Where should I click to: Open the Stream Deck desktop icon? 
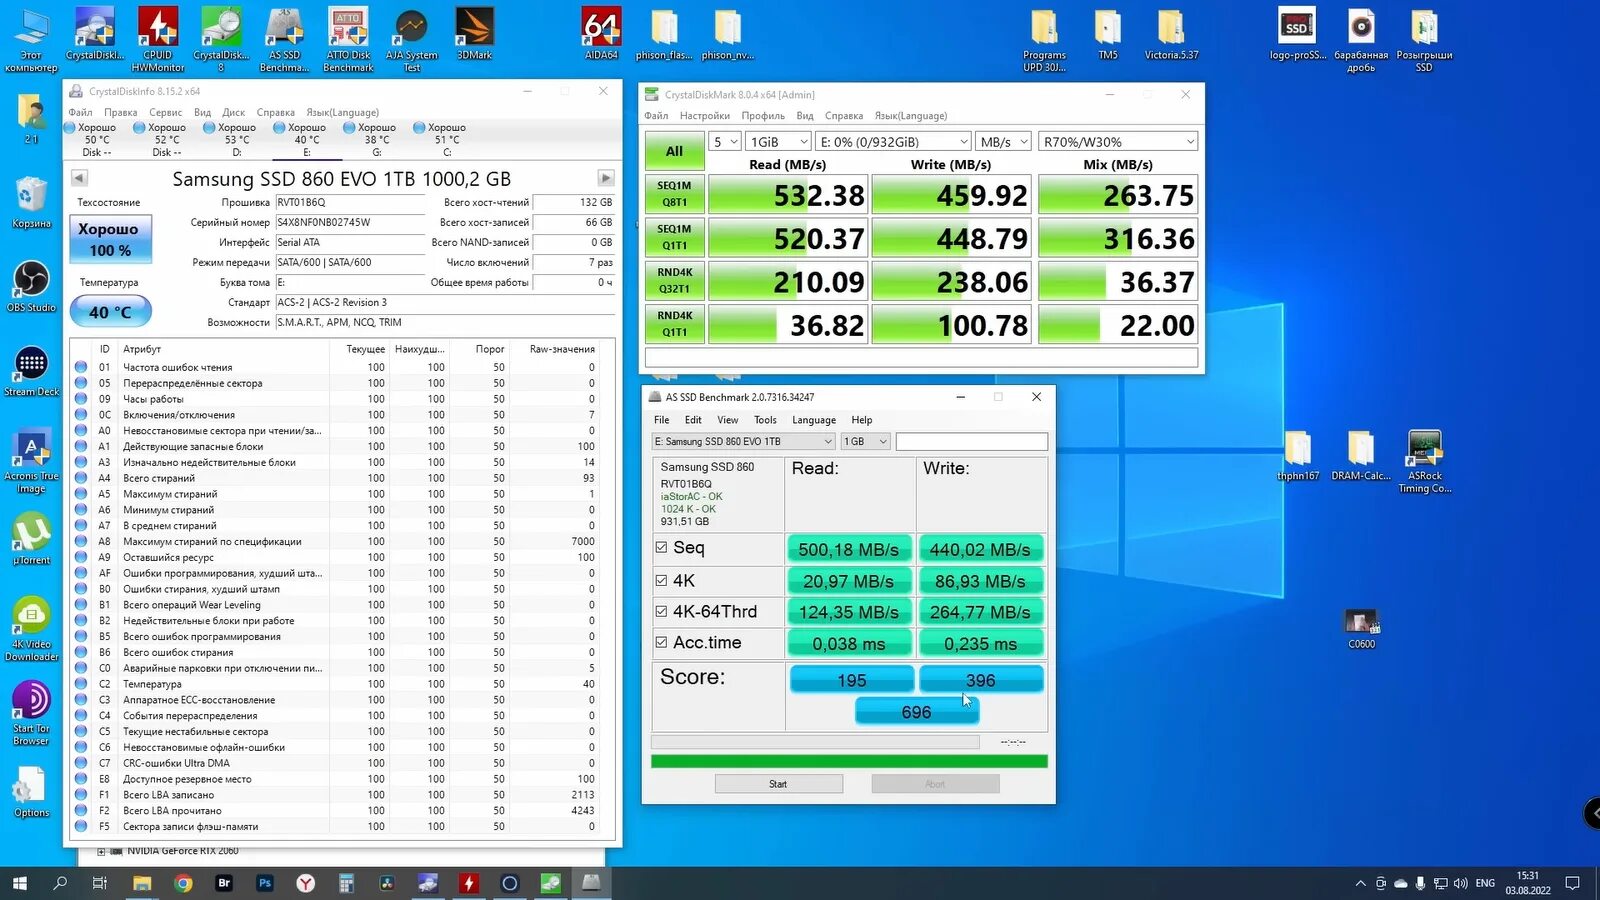pos(31,371)
